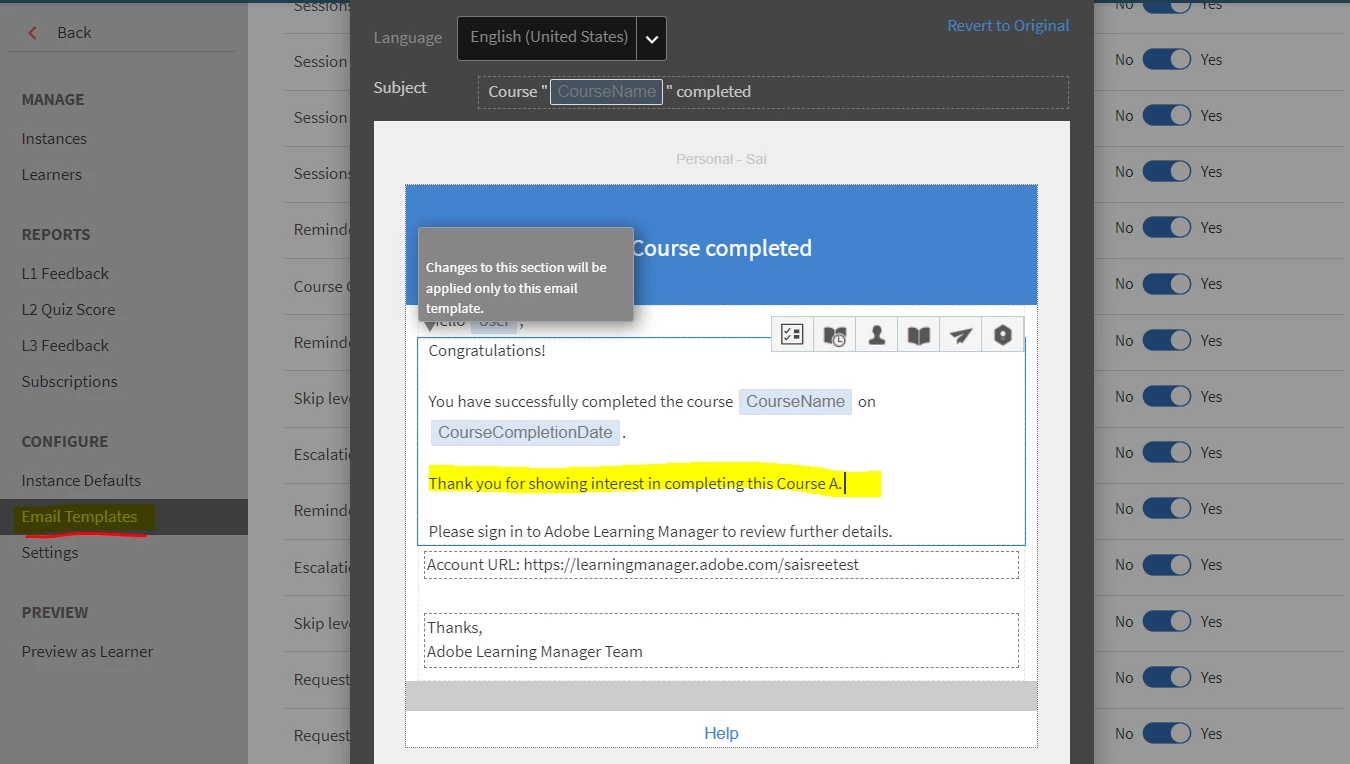1350x764 pixels.
Task: Click the Language label
Action: click(x=407, y=38)
